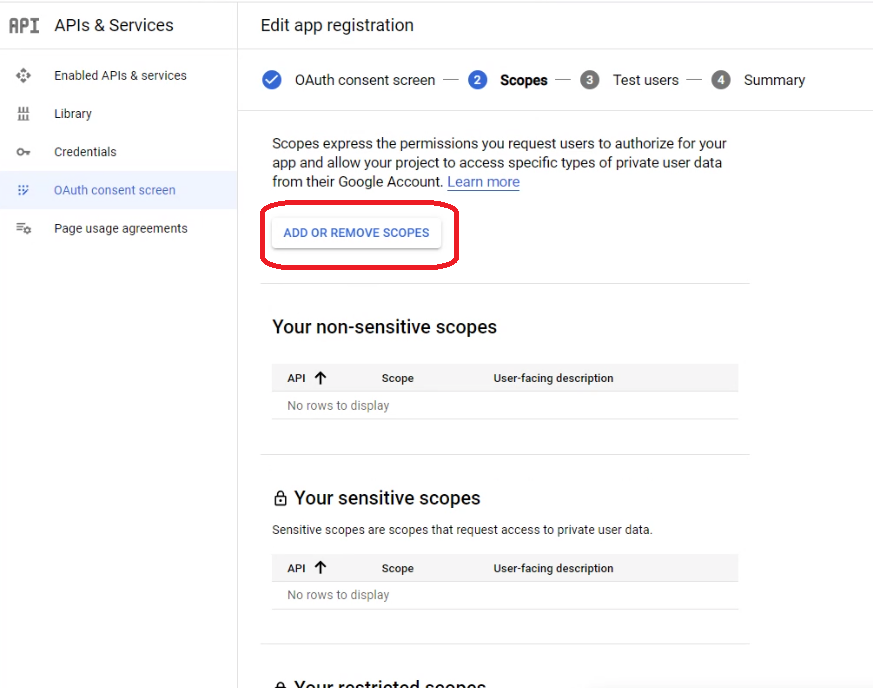Click the Enabled APIs & services icon
Image resolution: width=873 pixels, height=688 pixels.
[x=24, y=76]
